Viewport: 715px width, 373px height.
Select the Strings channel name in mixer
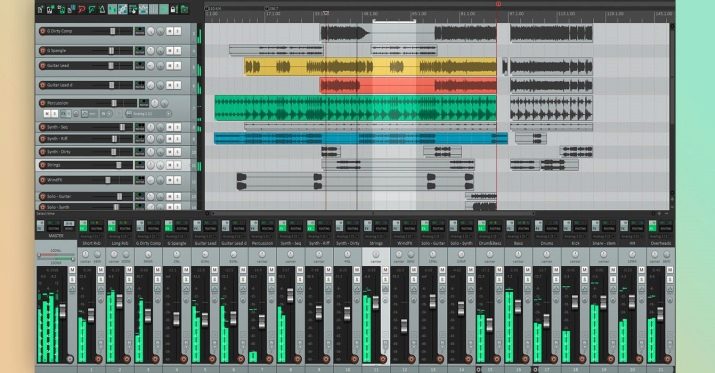pyautogui.click(x=376, y=243)
